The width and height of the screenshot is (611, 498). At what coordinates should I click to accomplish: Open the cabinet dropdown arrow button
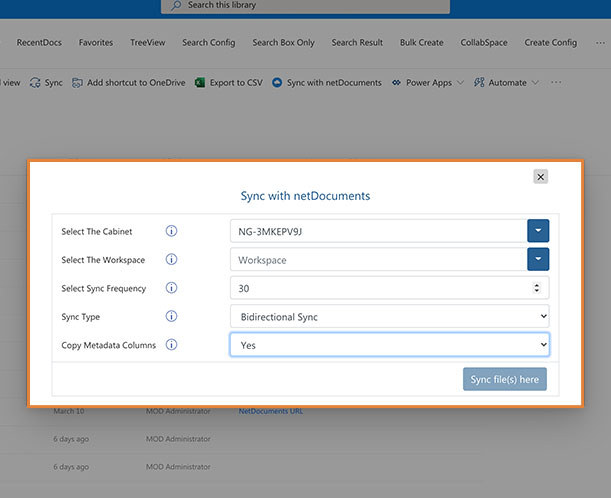(538, 231)
